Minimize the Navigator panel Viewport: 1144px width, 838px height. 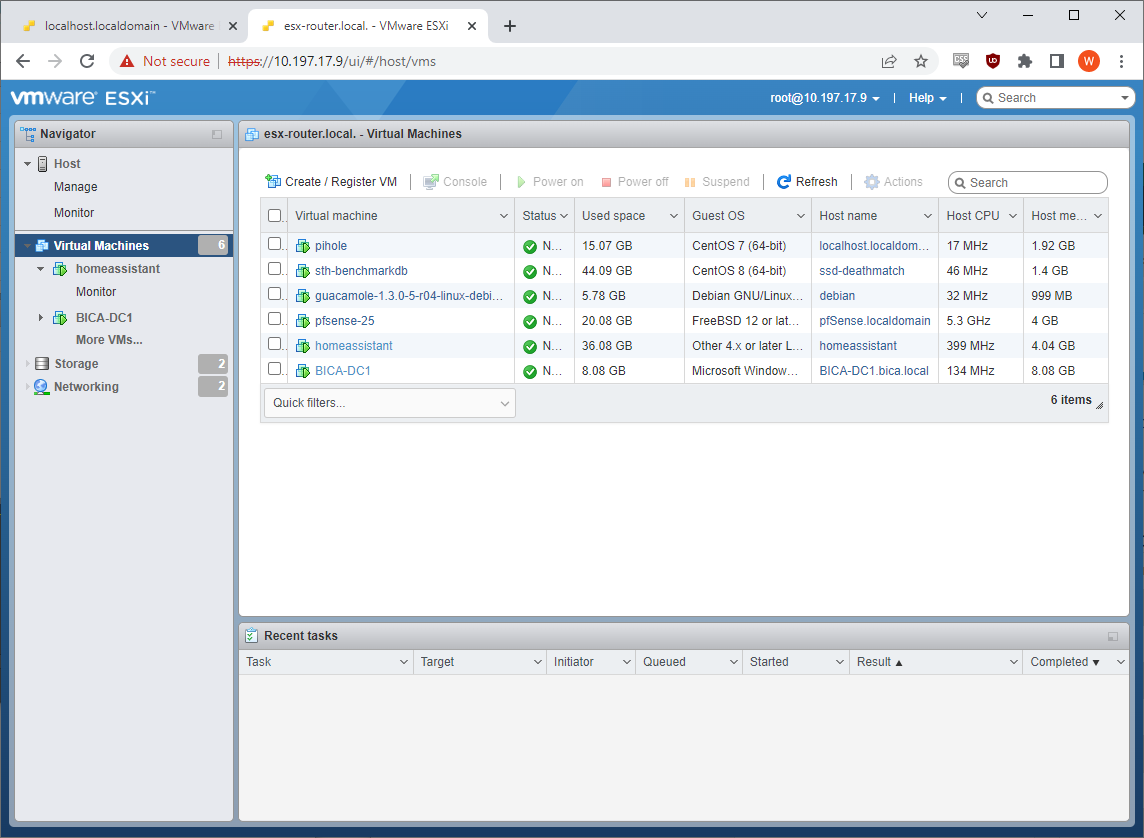click(217, 134)
